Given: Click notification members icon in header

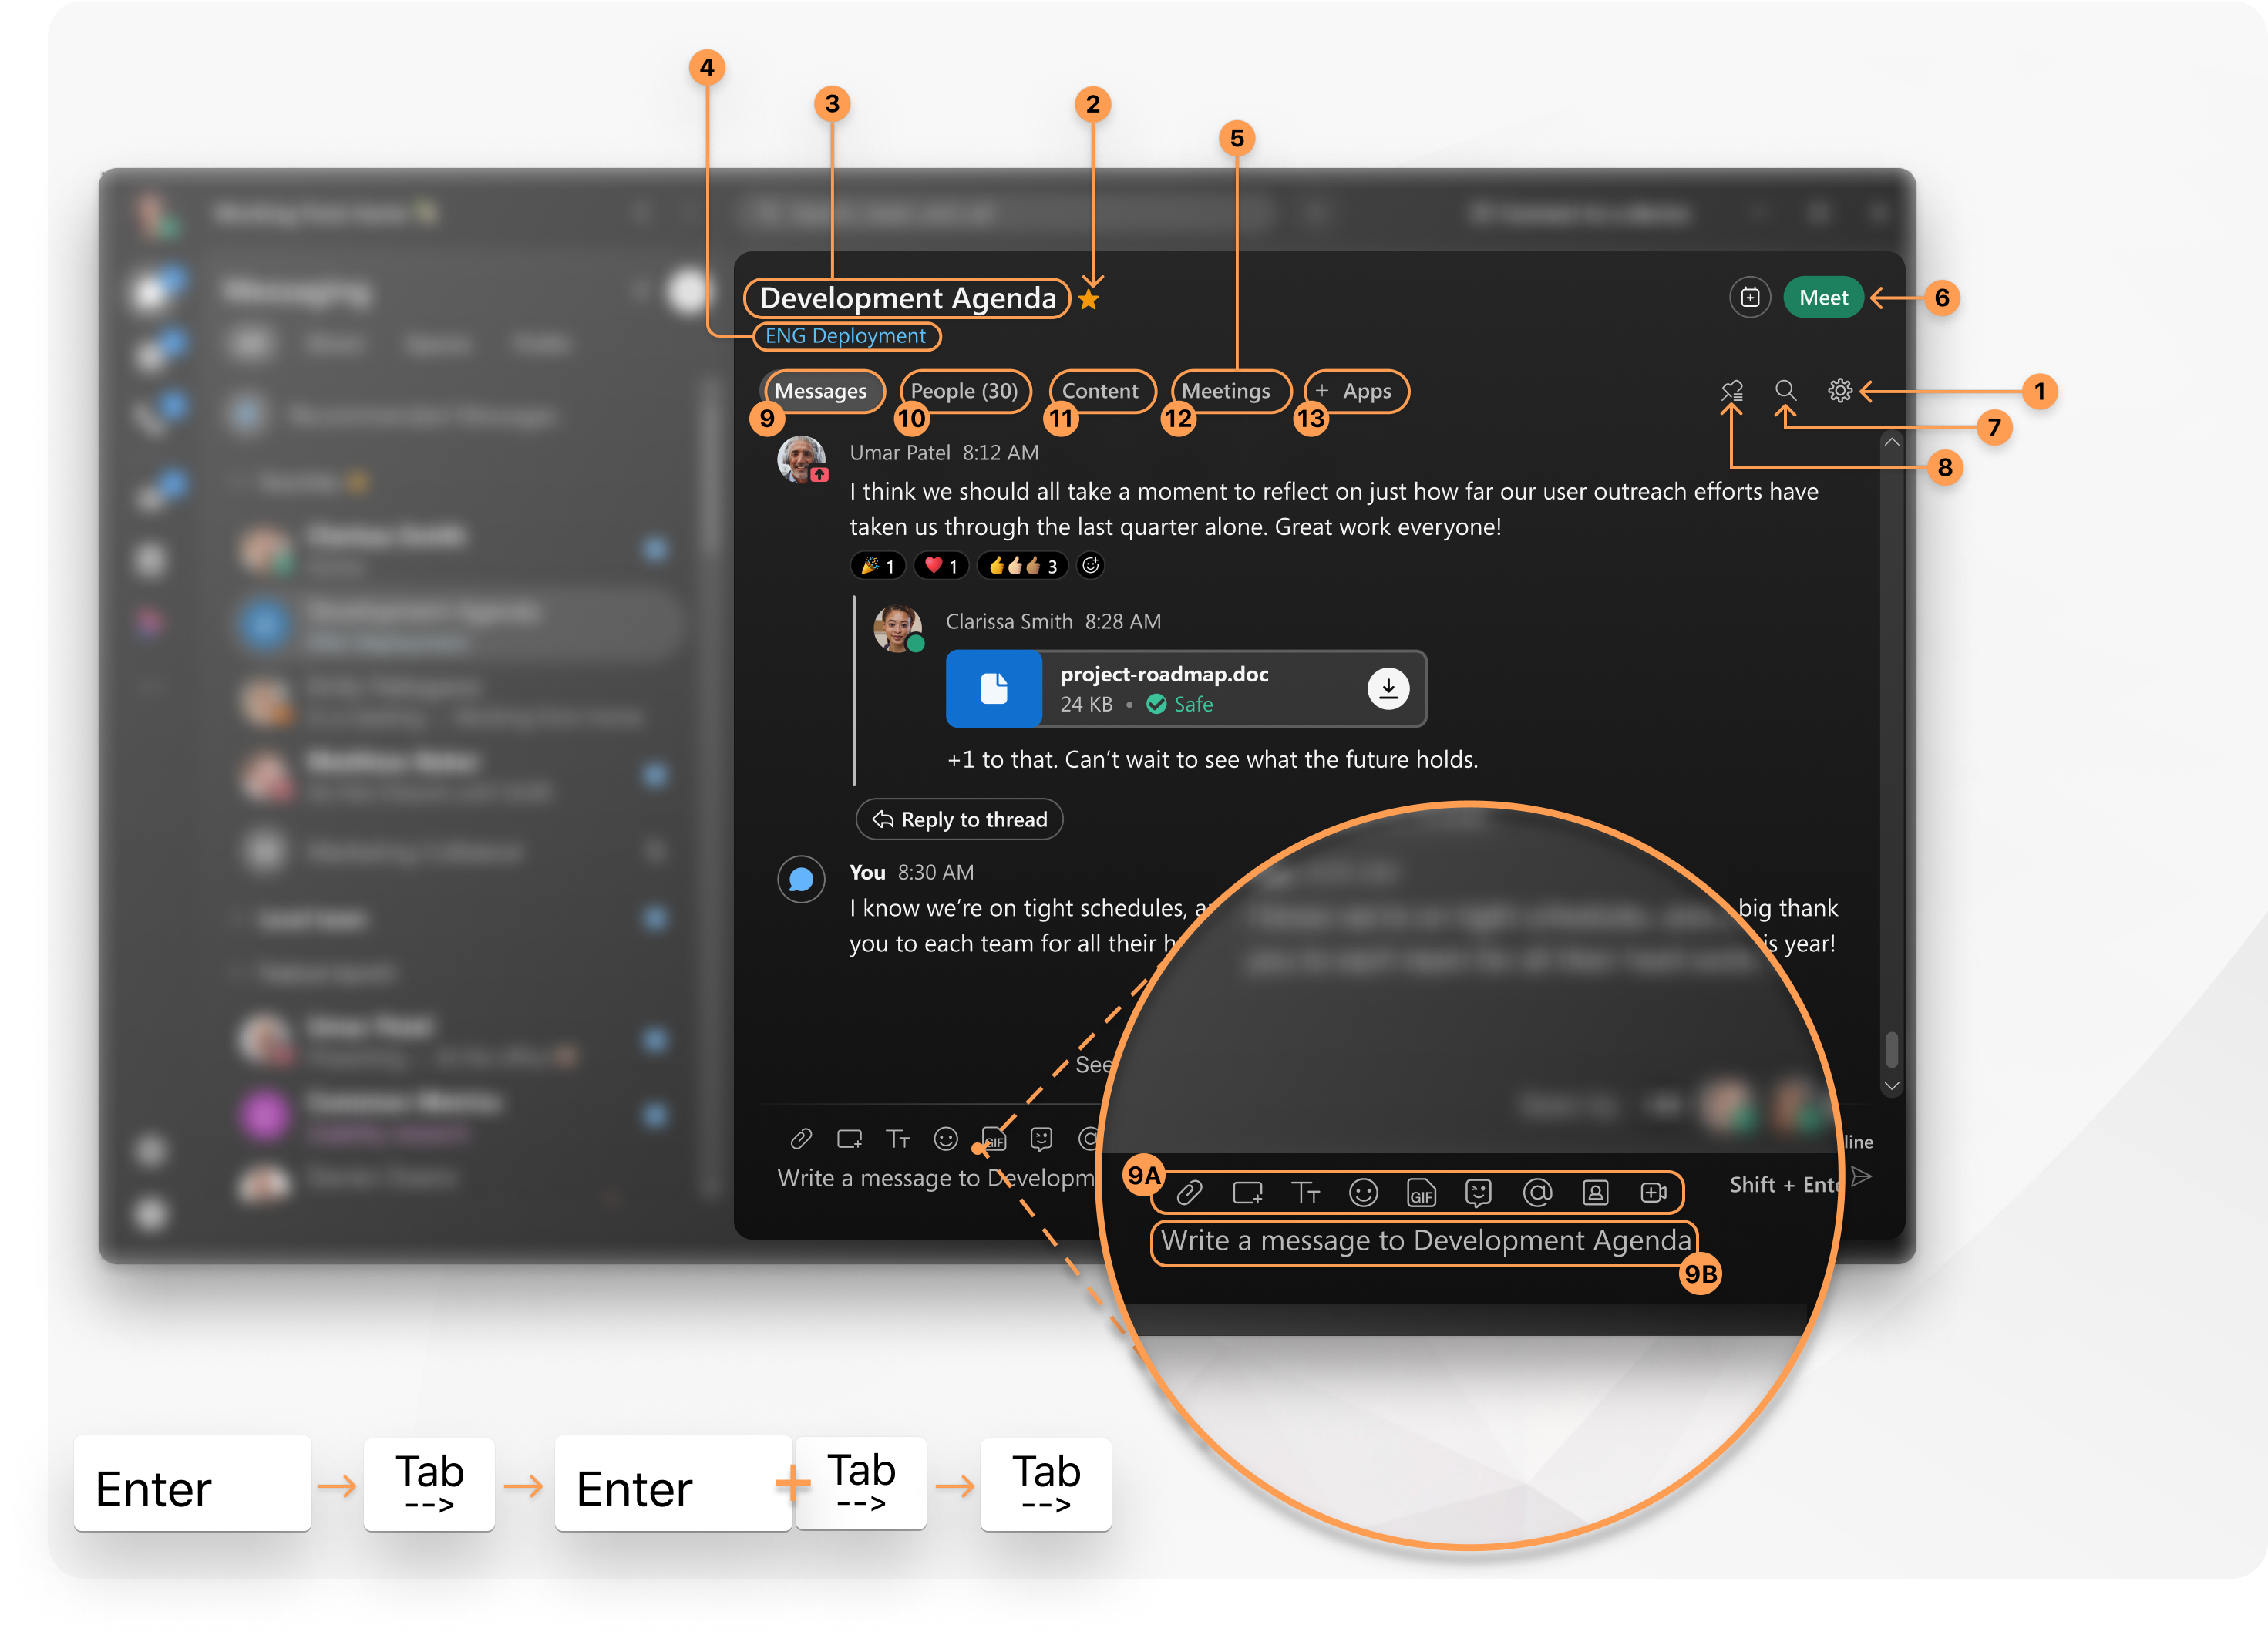Looking at the screenshot, I should tap(1733, 389).
